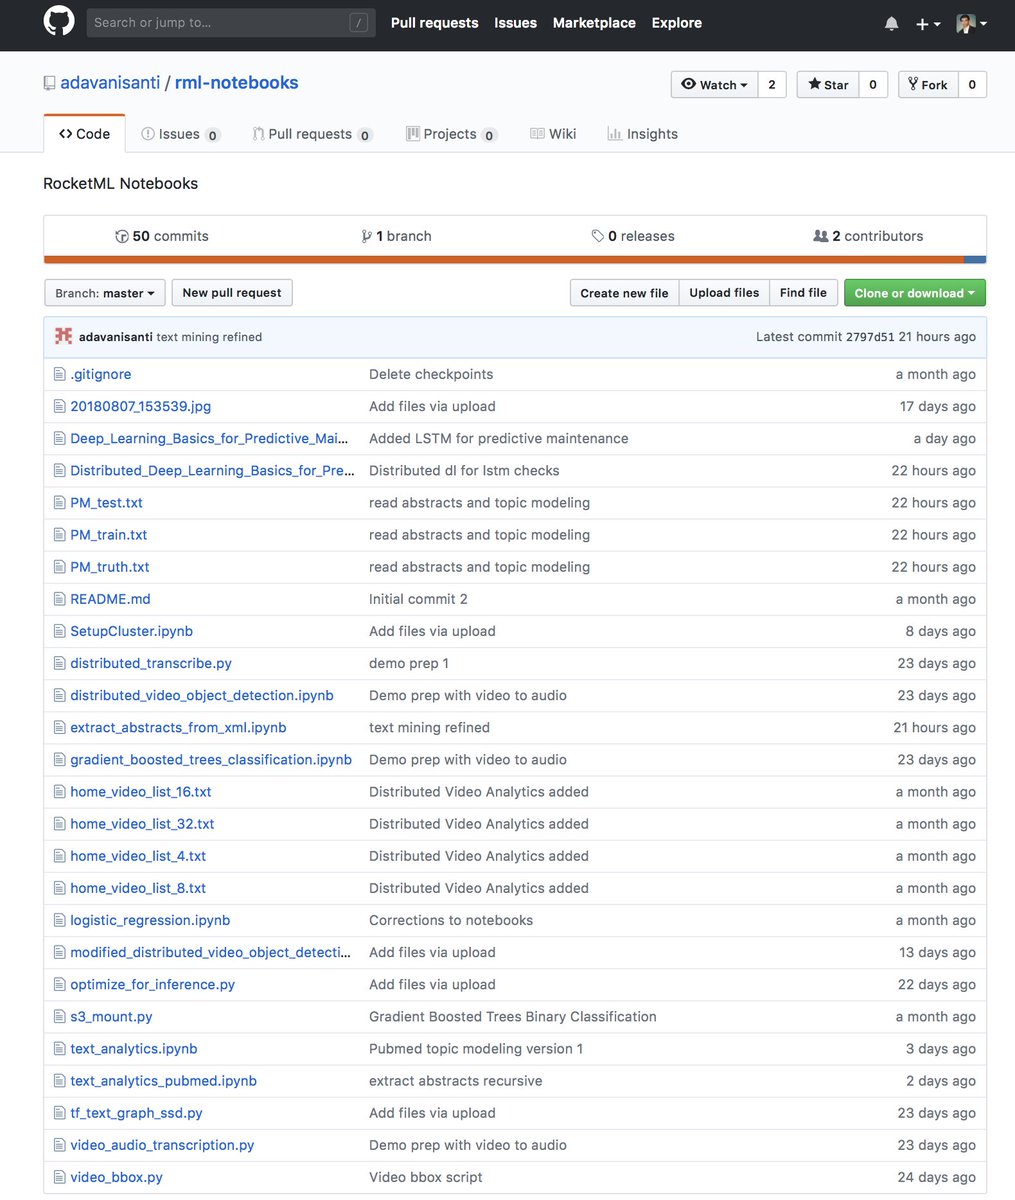1015x1200 pixels.
Task: Click file icon beside distributed_transcribe.py
Action: pyautogui.click(x=59, y=663)
